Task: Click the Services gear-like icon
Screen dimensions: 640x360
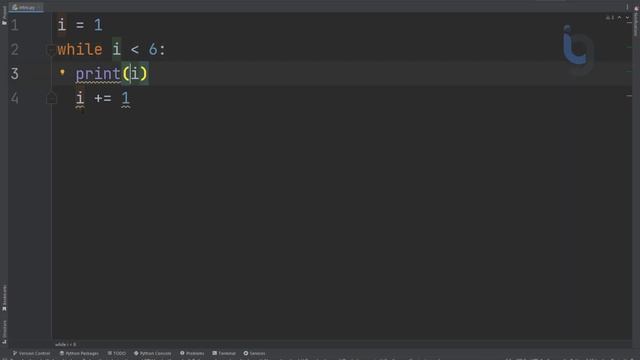Action: pyautogui.click(x=246, y=353)
